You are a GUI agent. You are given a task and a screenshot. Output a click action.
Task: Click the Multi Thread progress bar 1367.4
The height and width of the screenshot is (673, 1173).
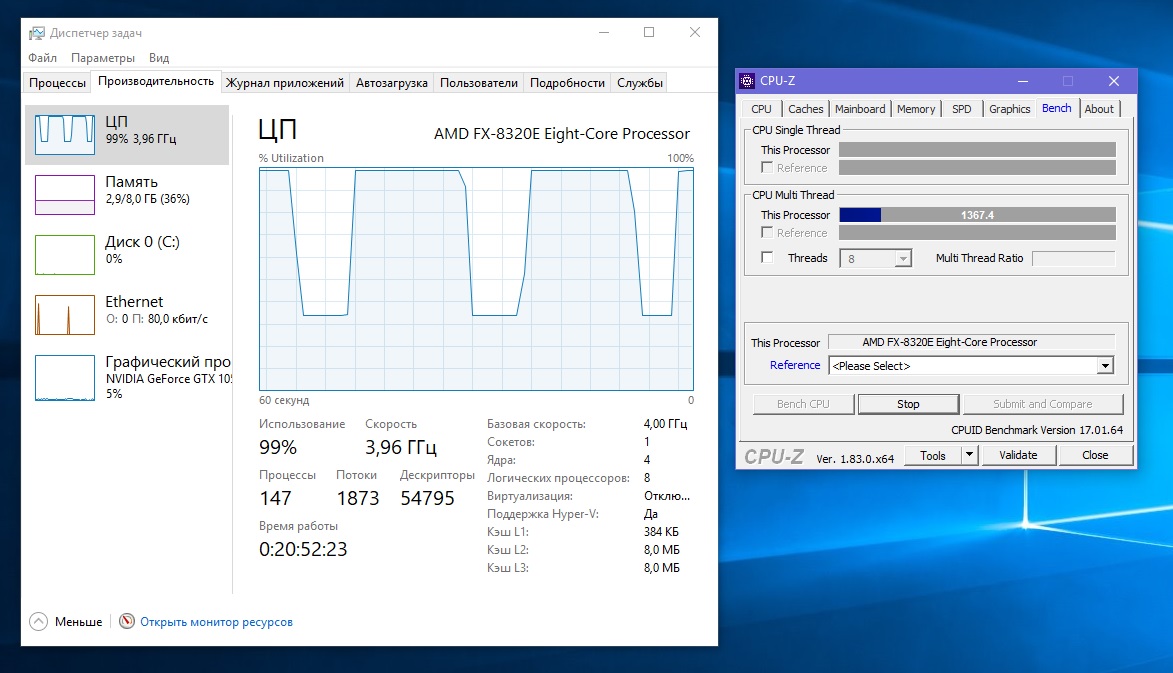pos(977,215)
